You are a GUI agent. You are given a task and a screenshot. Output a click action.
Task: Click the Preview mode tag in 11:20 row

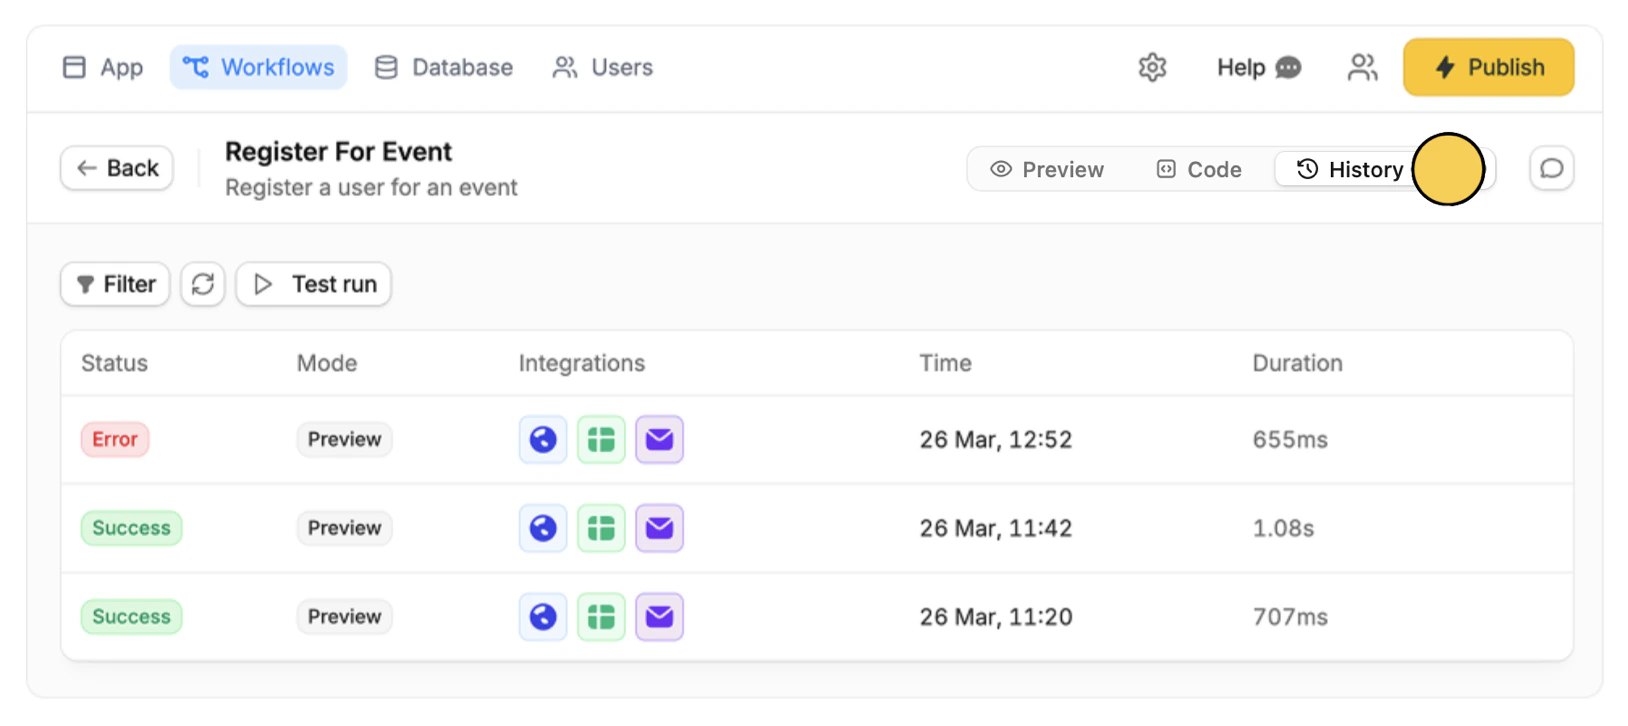pyautogui.click(x=344, y=617)
